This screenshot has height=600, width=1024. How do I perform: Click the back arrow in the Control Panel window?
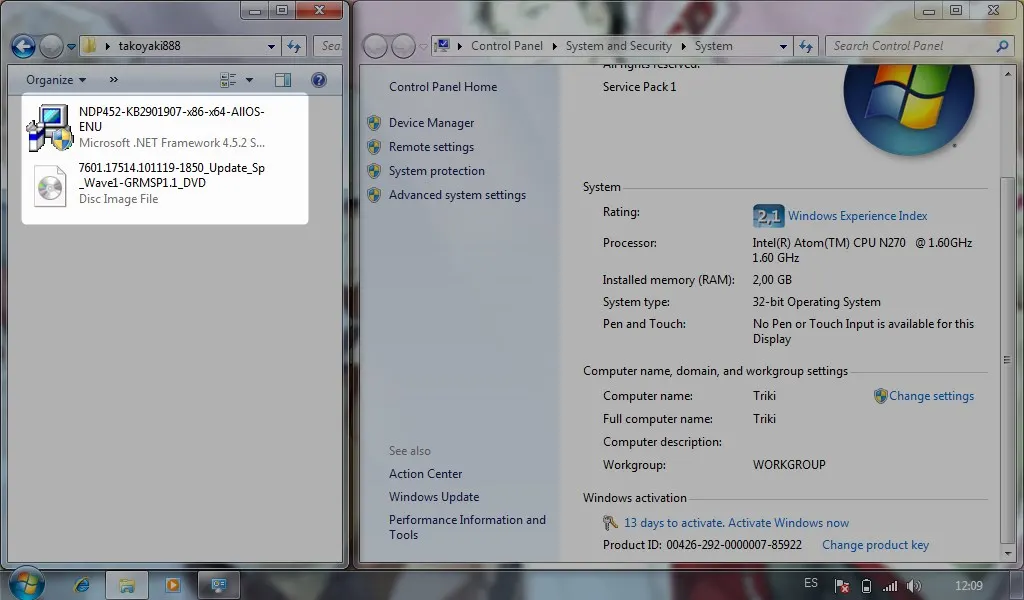click(375, 46)
